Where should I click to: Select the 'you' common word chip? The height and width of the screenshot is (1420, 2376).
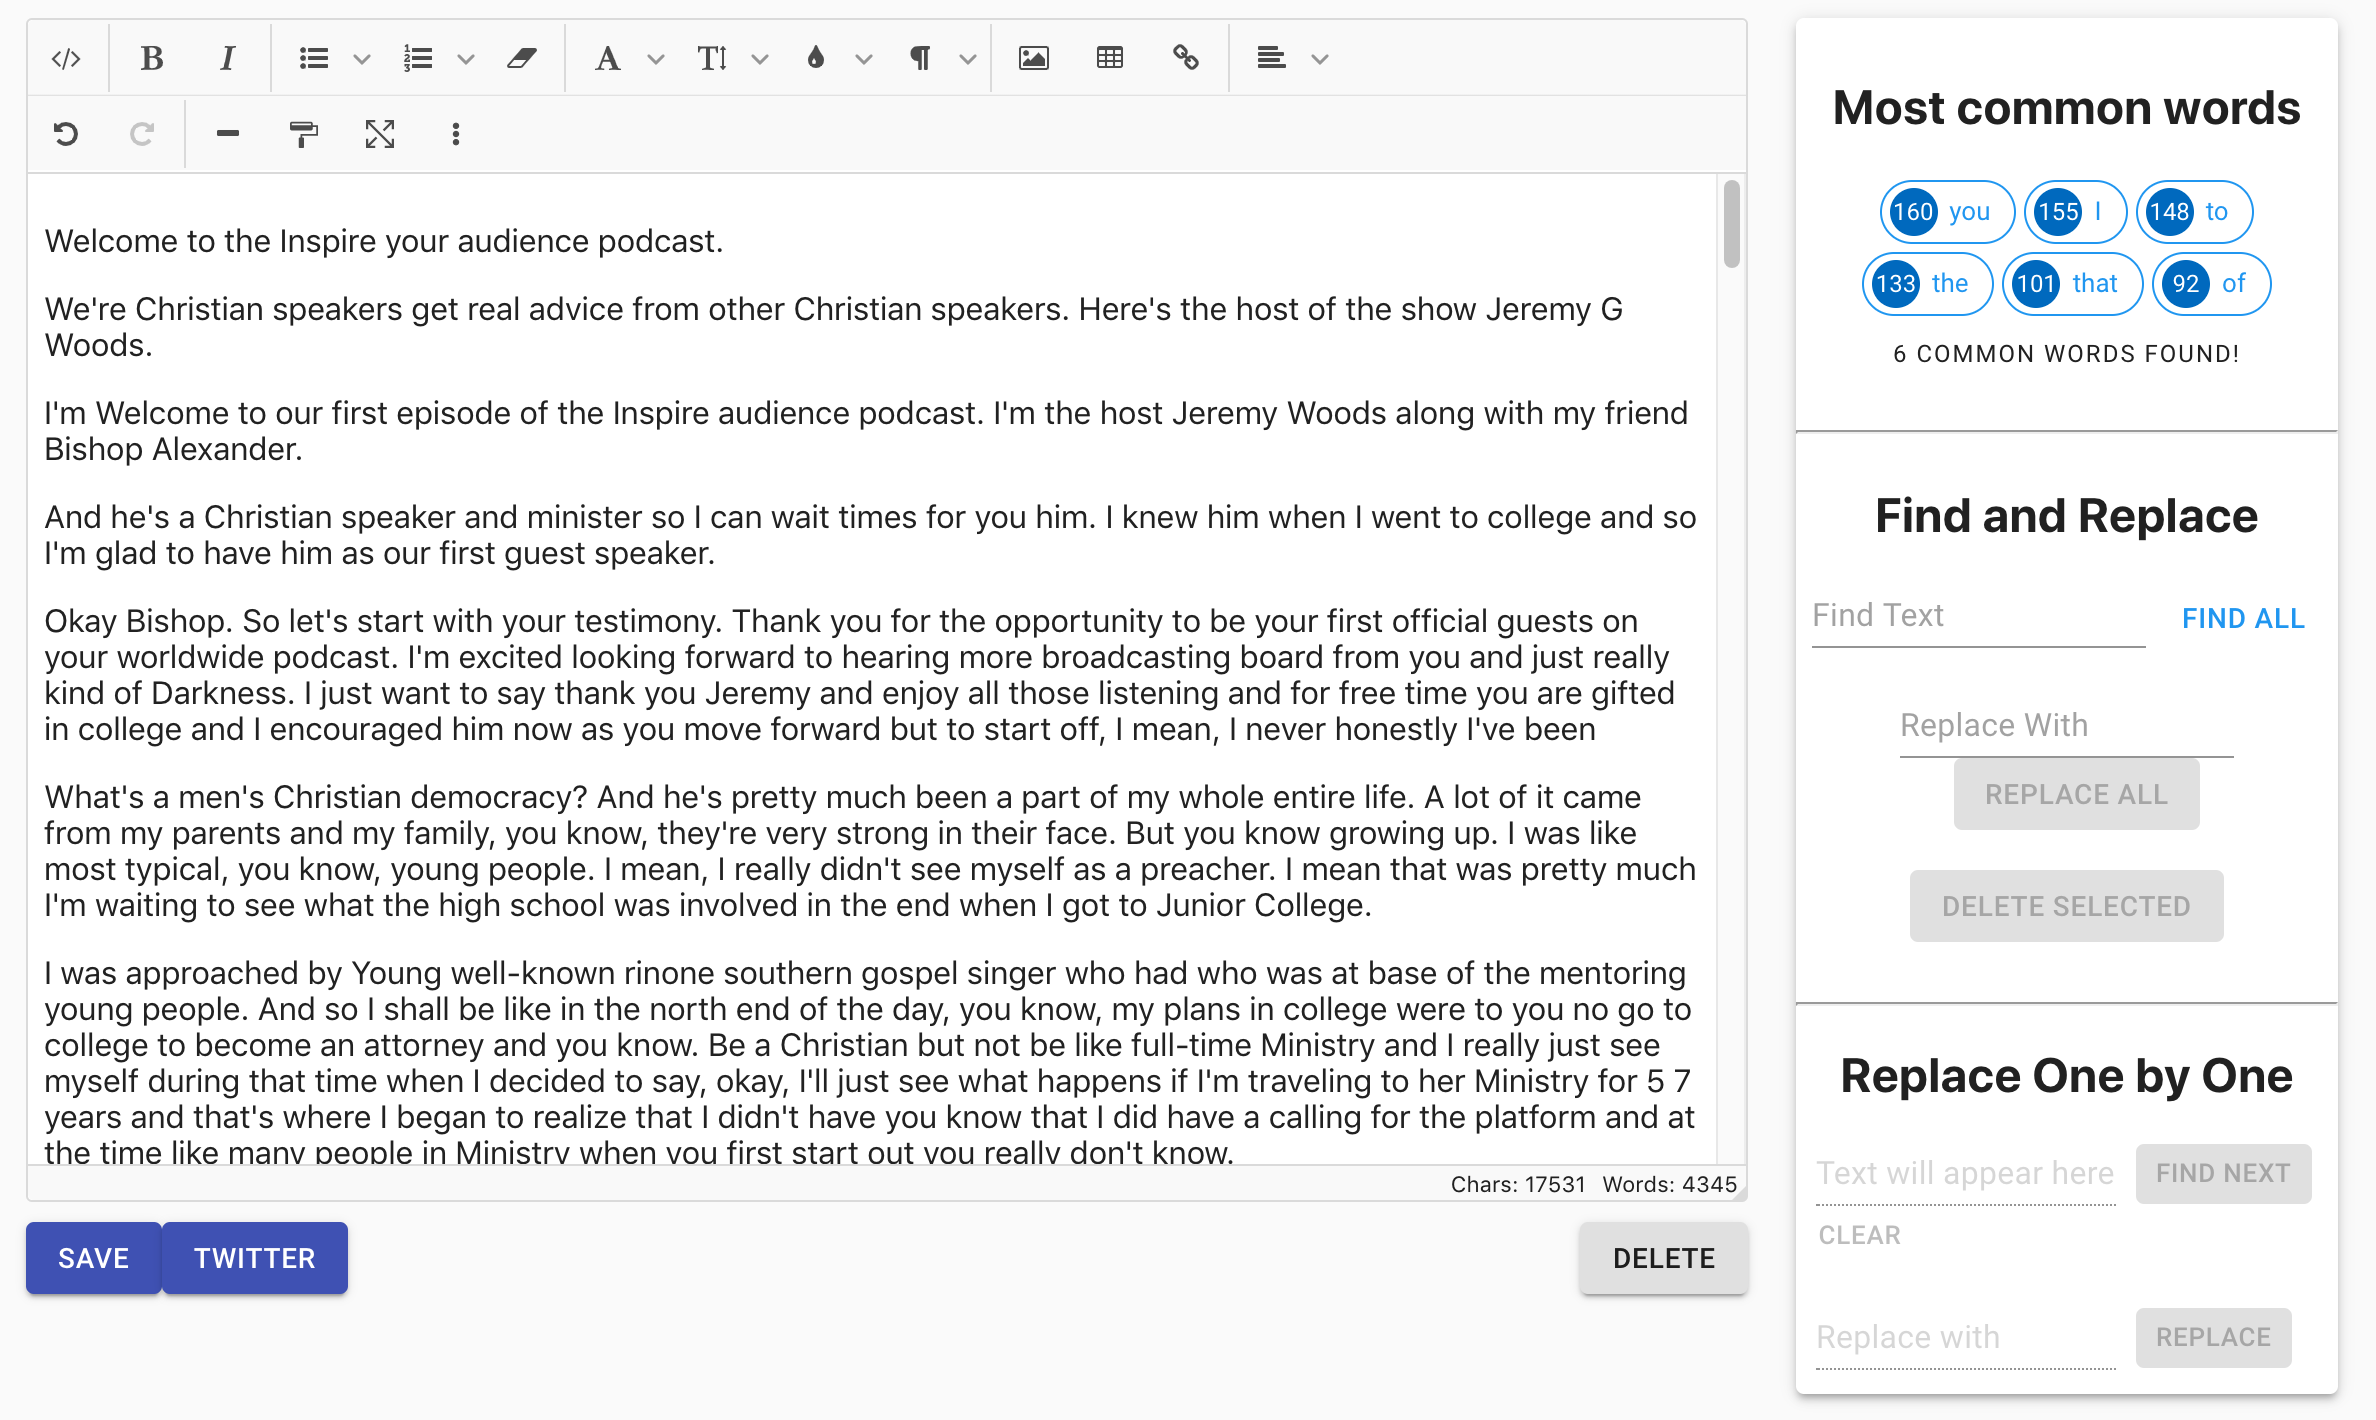pos(1946,212)
